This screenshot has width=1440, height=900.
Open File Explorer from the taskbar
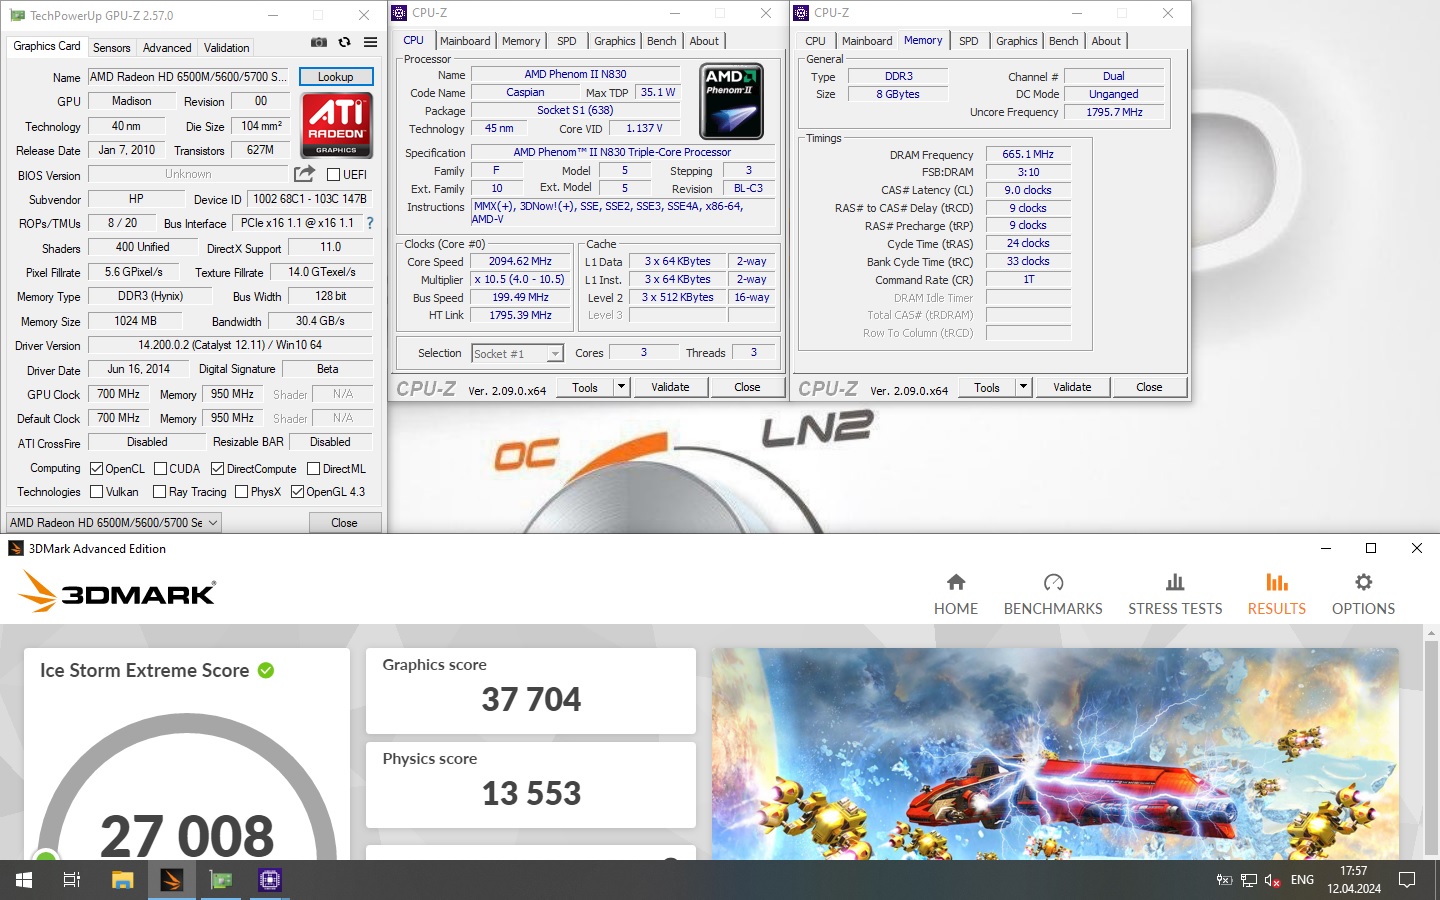122,880
